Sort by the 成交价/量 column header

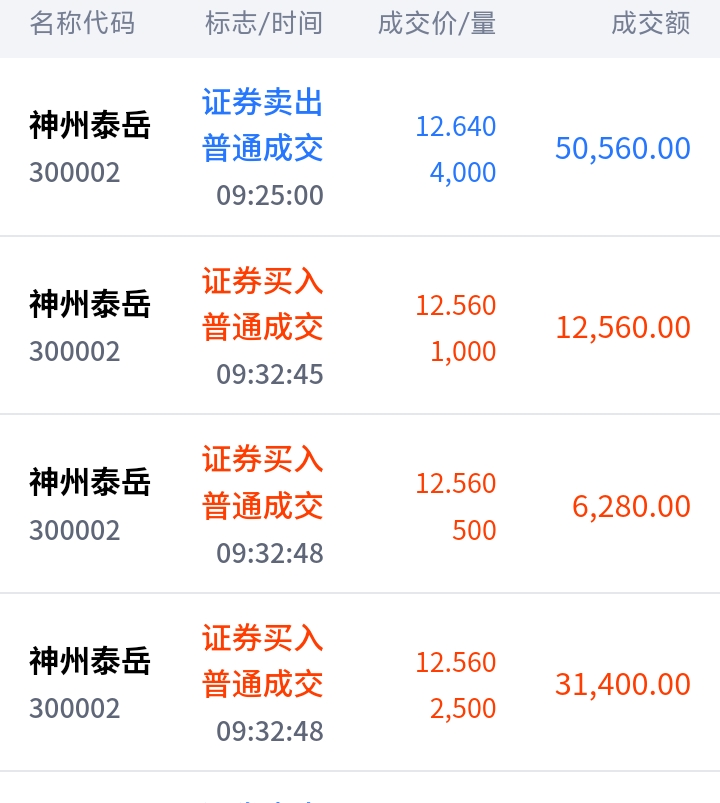click(x=437, y=24)
